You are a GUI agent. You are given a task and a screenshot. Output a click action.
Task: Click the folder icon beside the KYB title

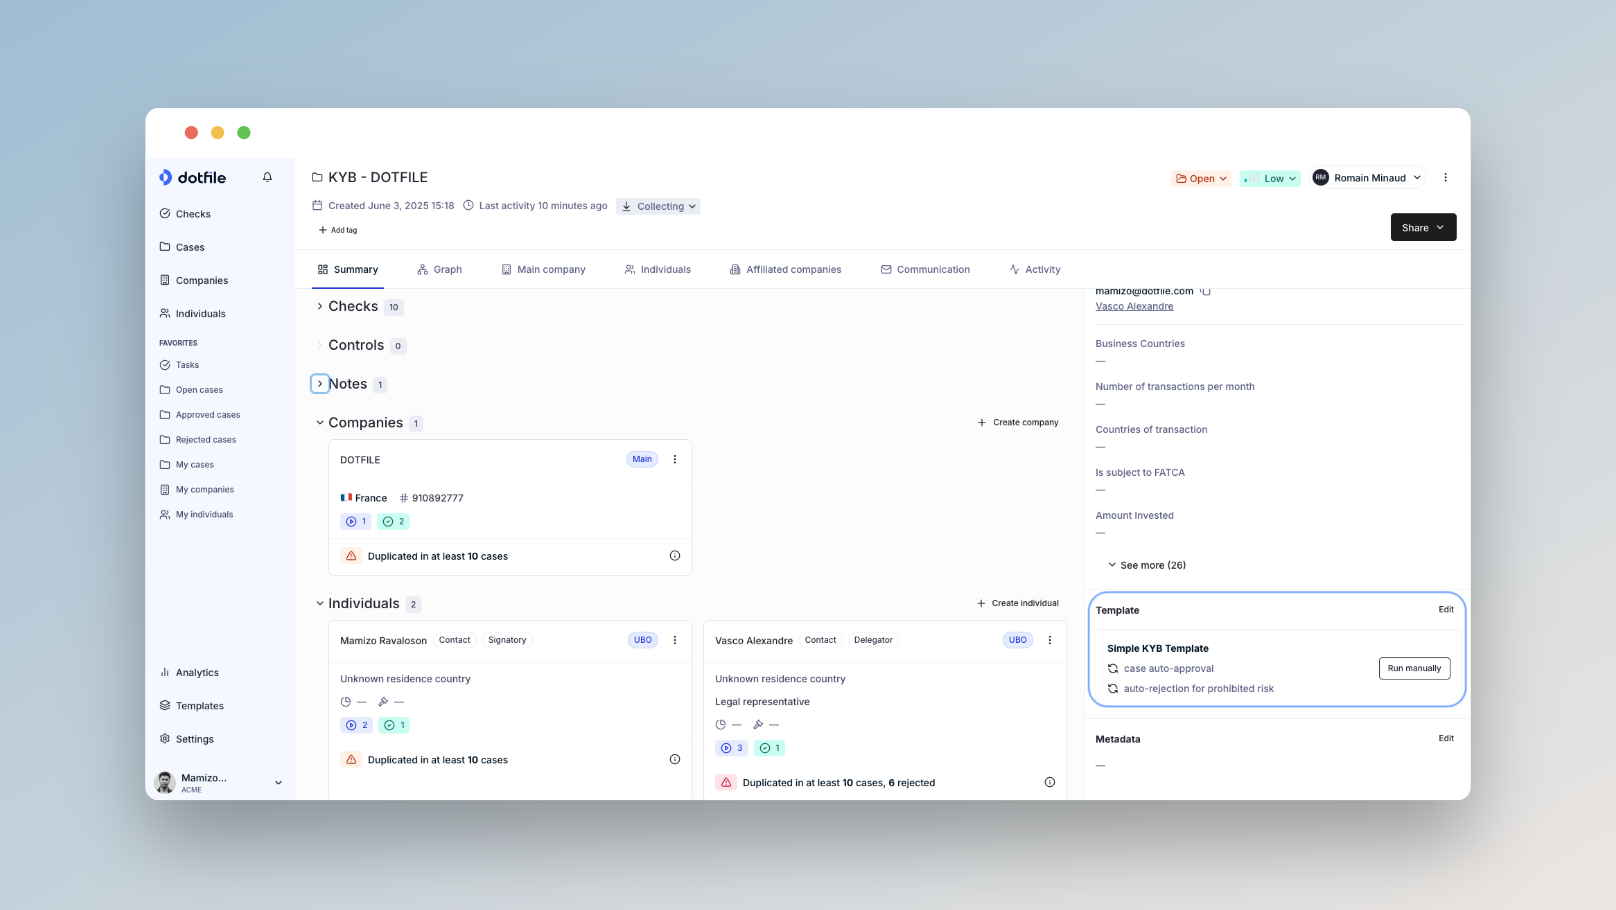(317, 177)
